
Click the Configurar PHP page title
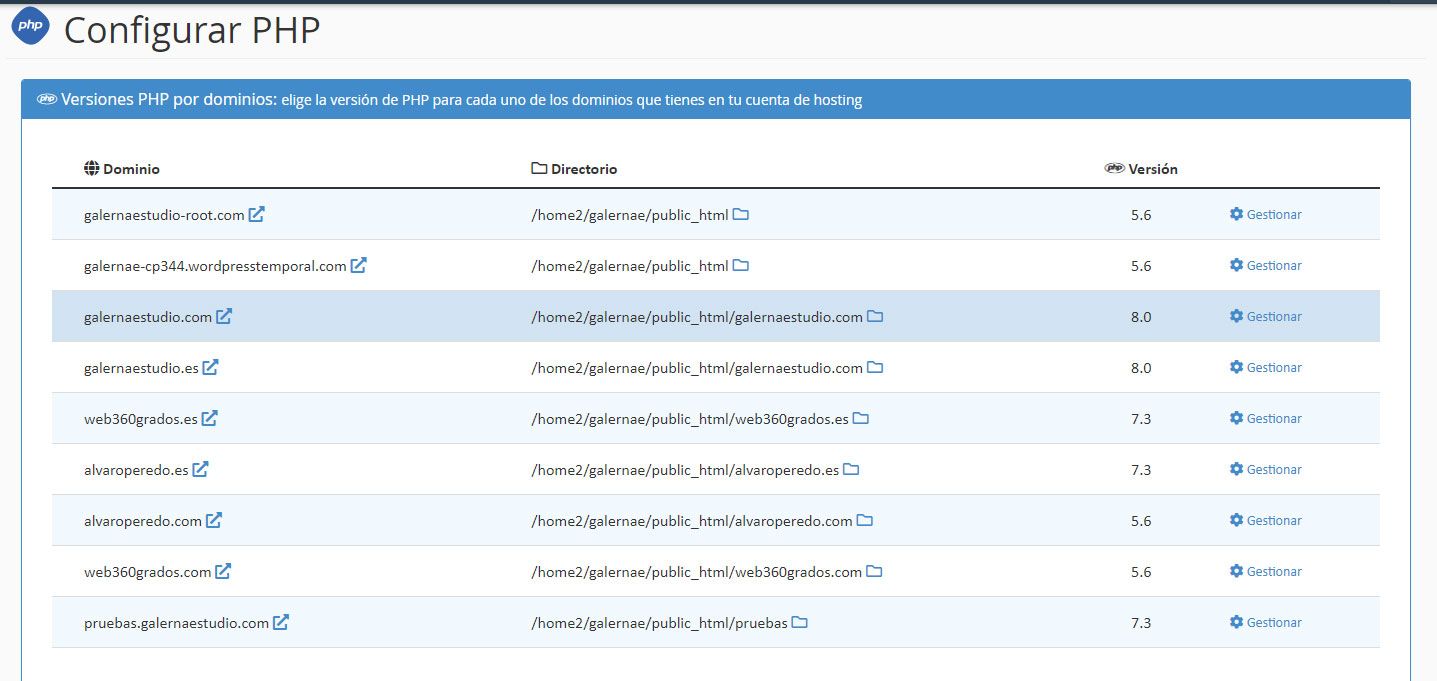click(x=192, y=29)
